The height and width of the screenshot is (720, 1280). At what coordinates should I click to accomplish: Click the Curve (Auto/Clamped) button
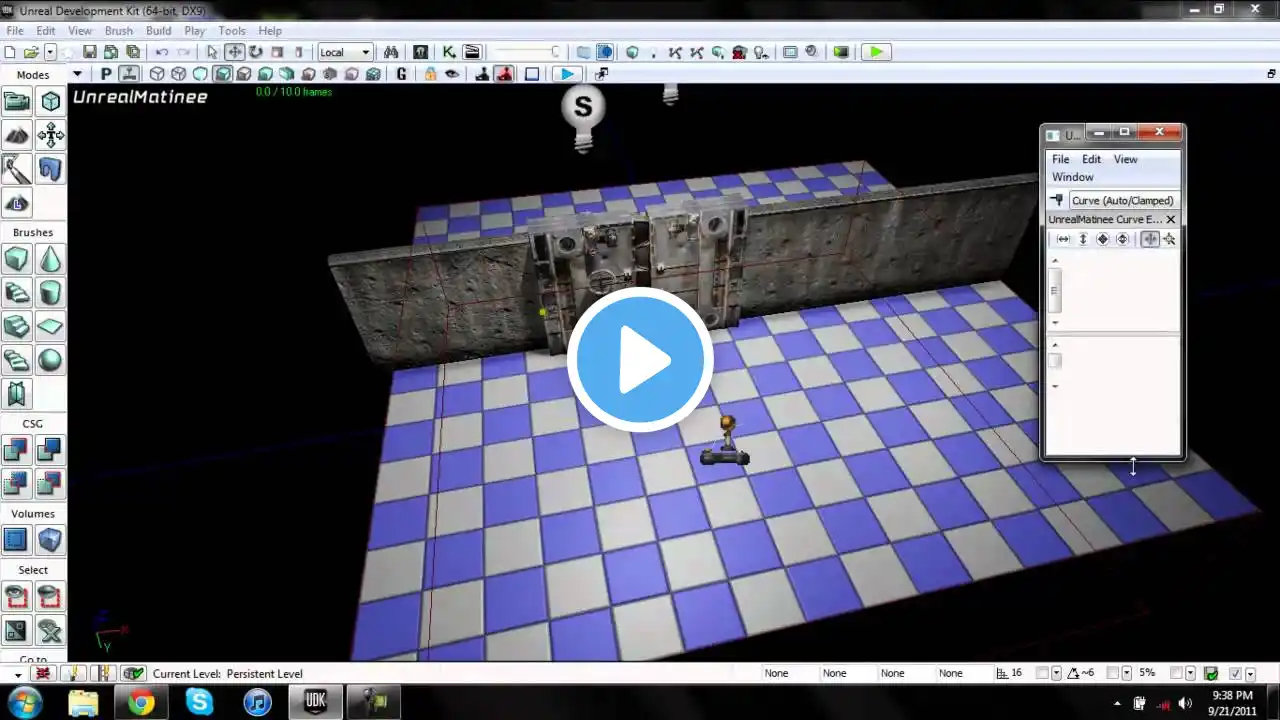click(1121, 200)
